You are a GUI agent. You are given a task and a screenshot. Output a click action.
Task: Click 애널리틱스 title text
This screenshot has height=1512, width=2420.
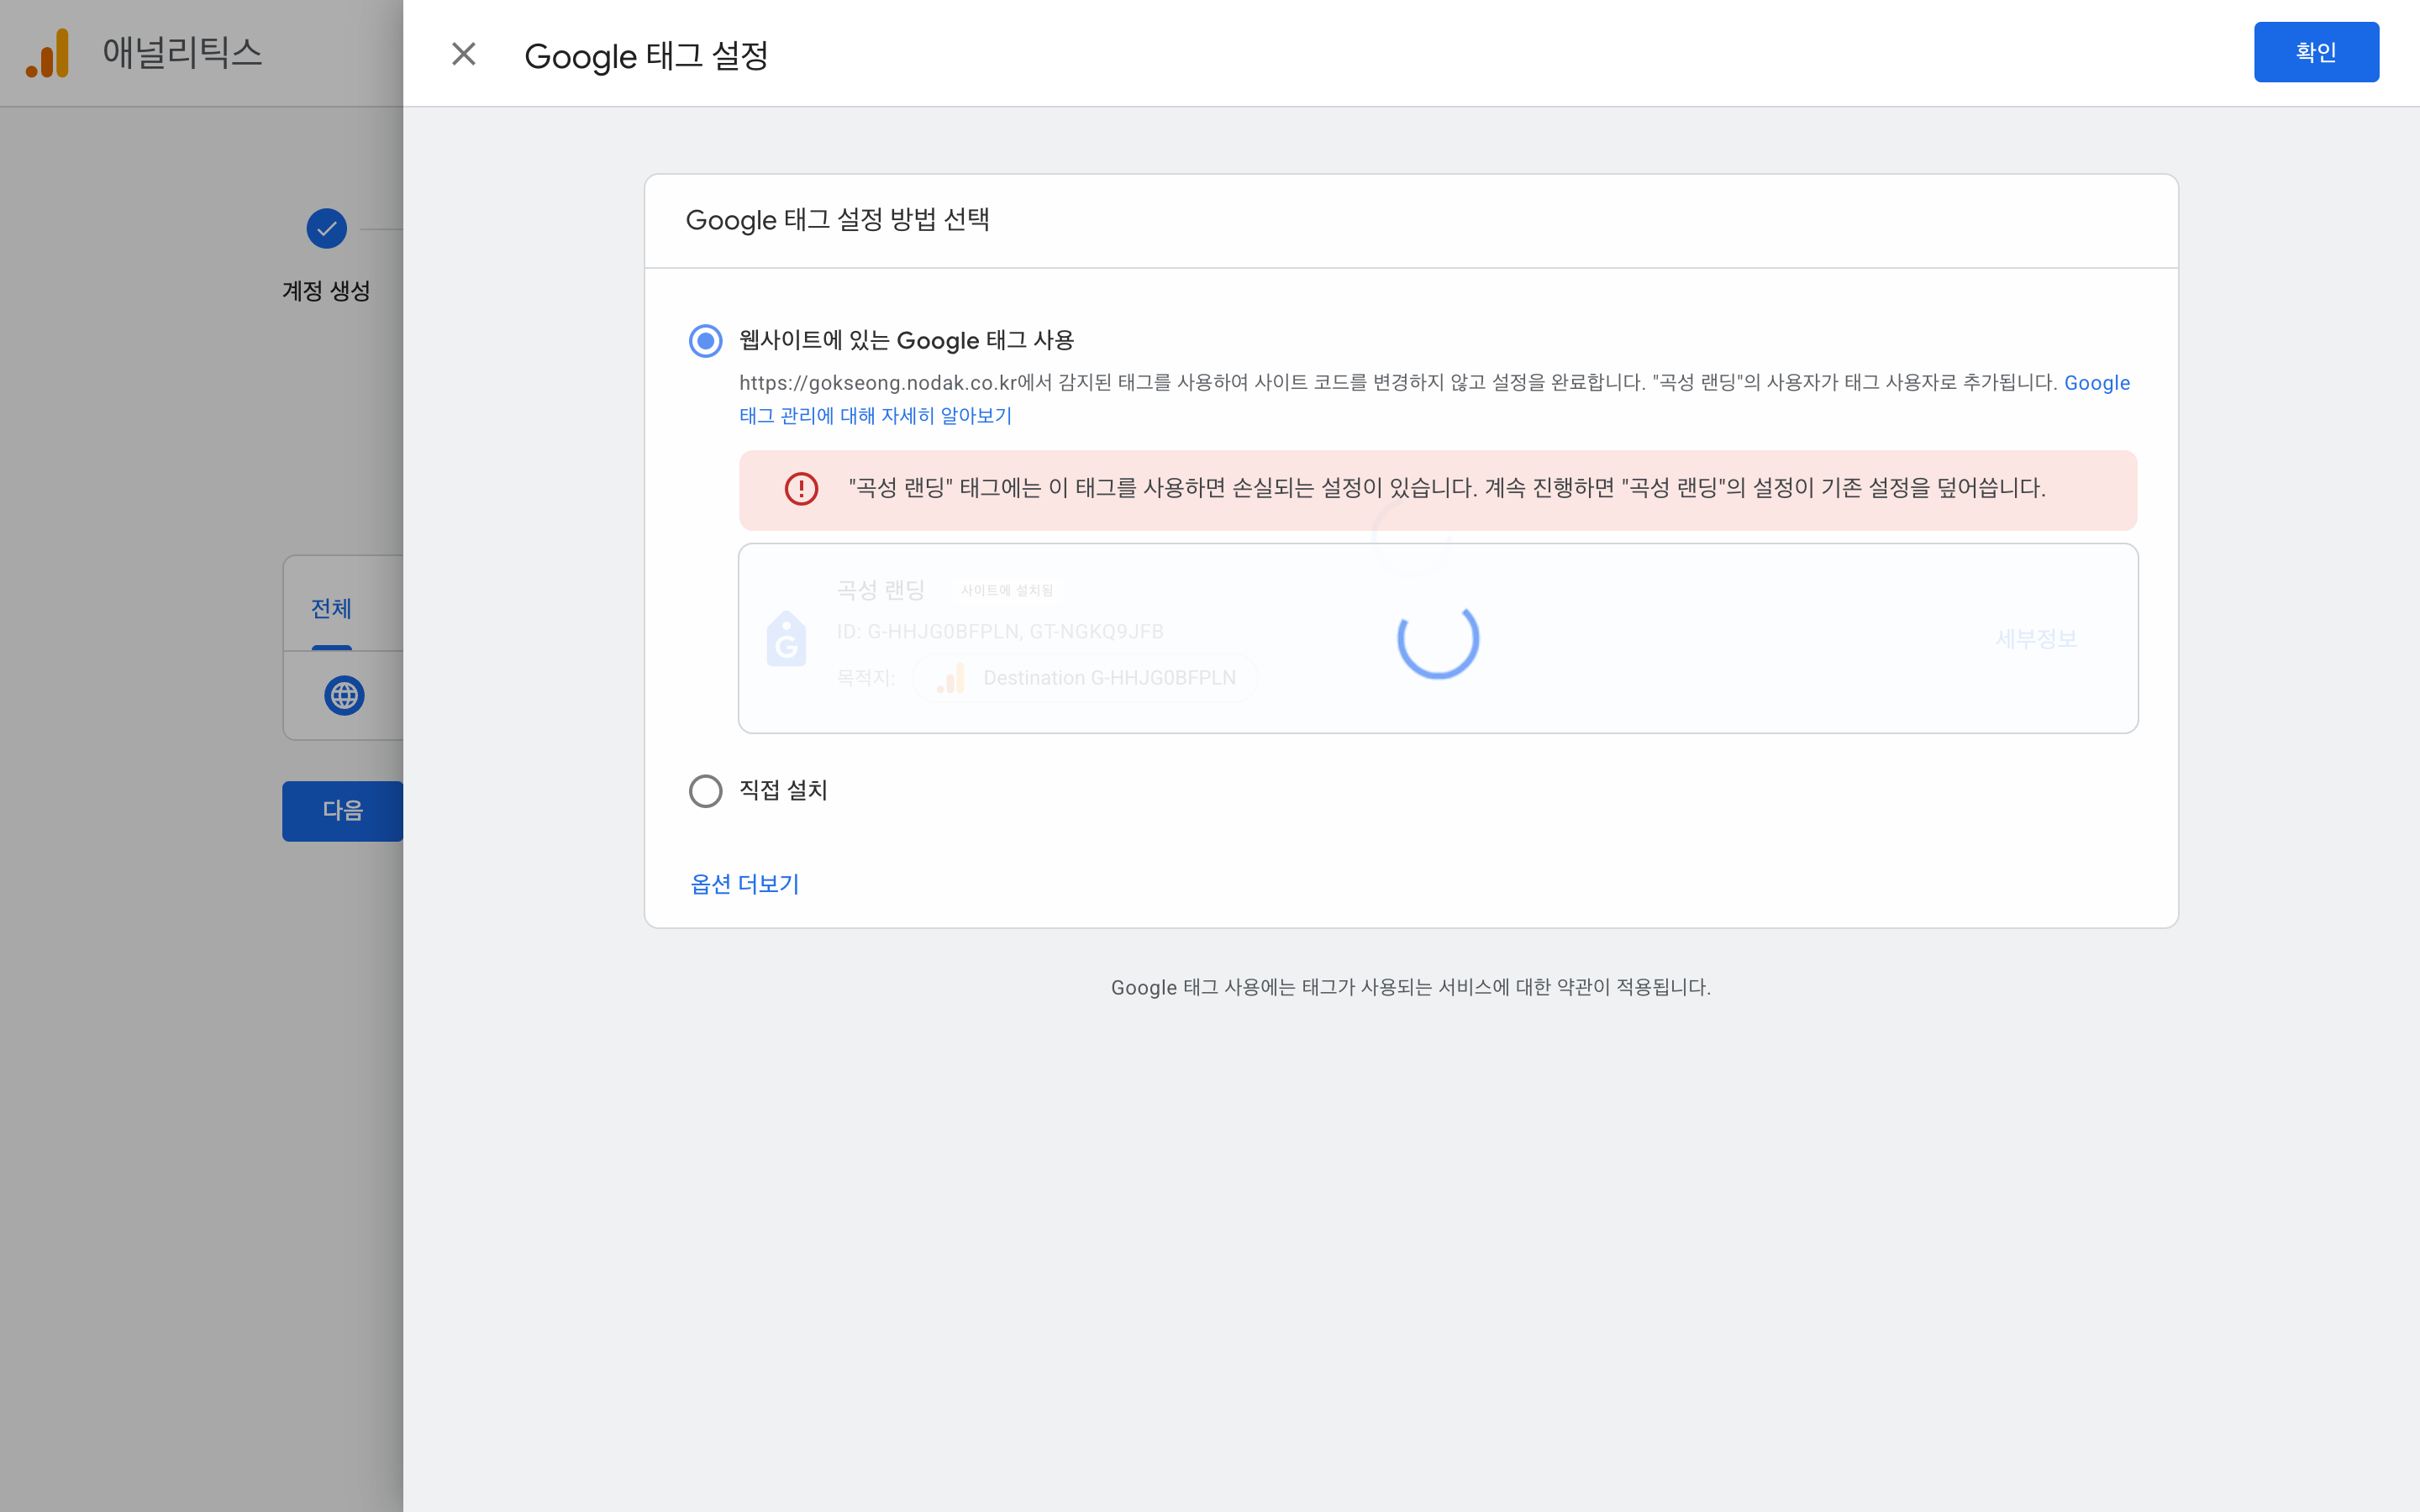(182, 53)
